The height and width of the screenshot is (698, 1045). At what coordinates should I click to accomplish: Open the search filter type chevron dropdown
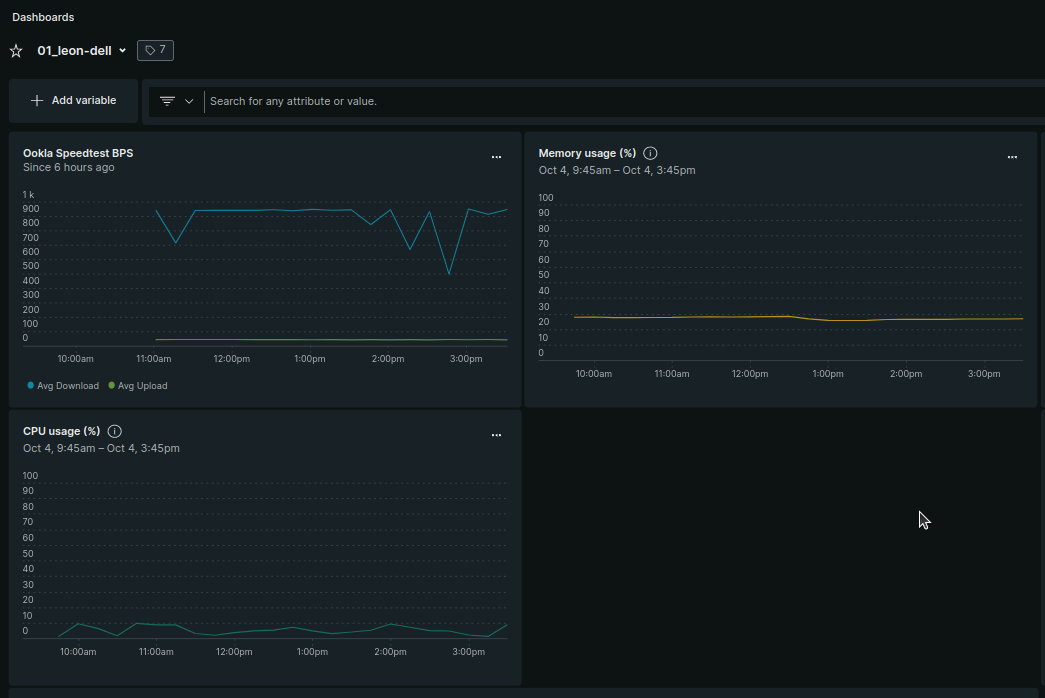point(188,101)
